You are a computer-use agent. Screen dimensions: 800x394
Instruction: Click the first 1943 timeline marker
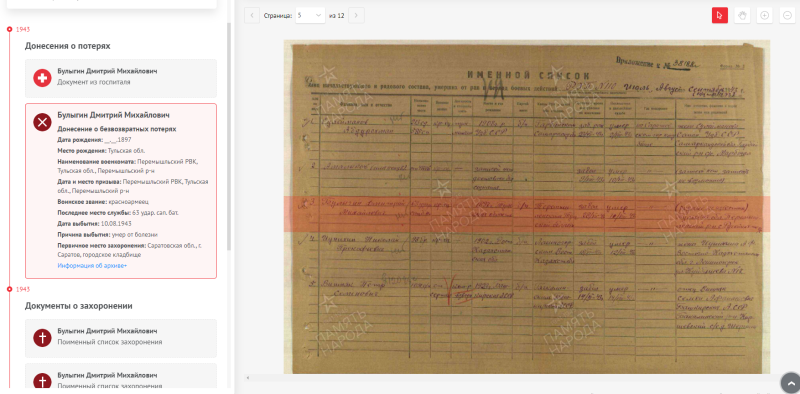point(9,29)
